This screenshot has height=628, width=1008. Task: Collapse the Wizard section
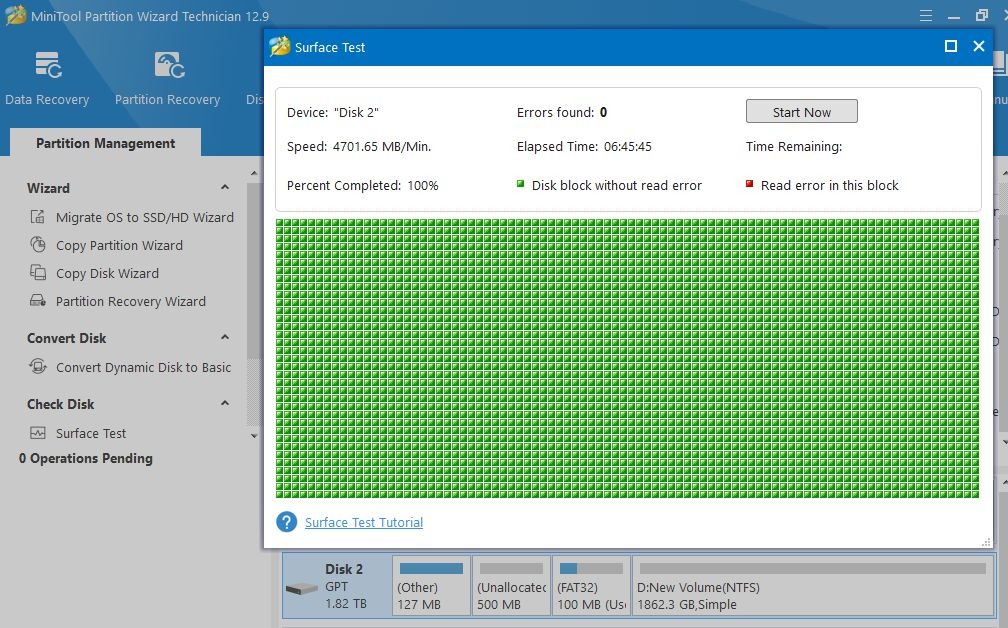click(225, 188)
